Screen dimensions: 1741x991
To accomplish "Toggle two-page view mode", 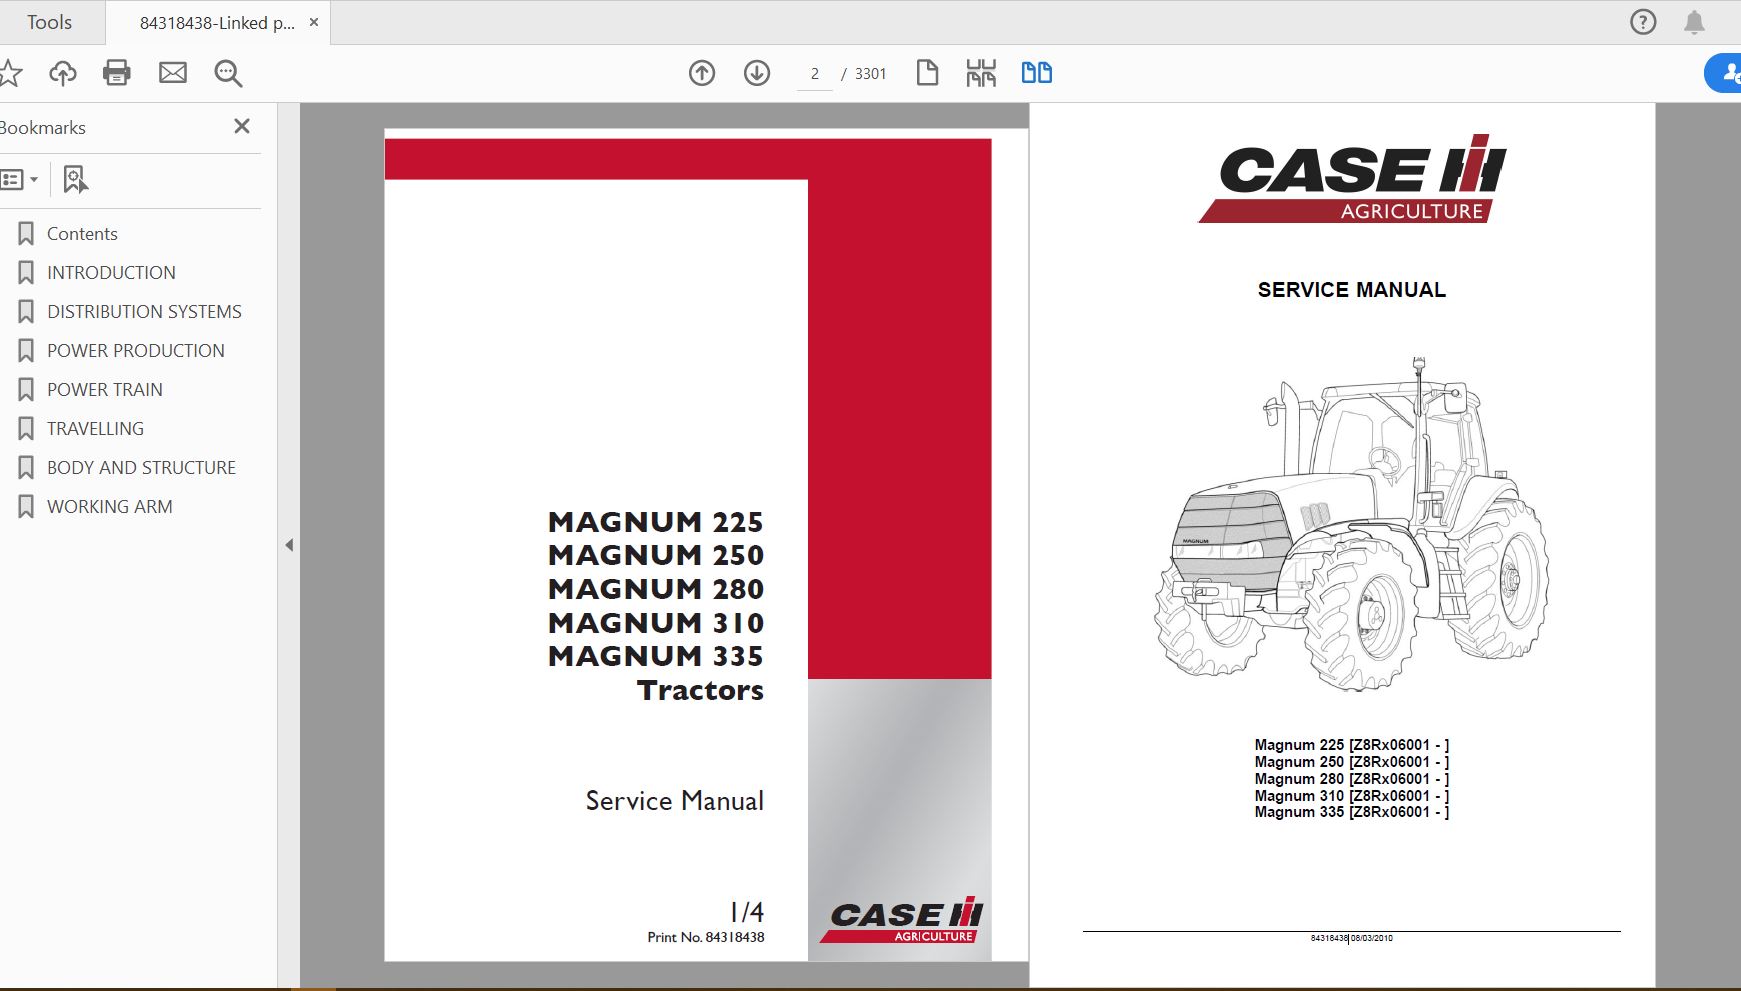I will (1038, 72).
